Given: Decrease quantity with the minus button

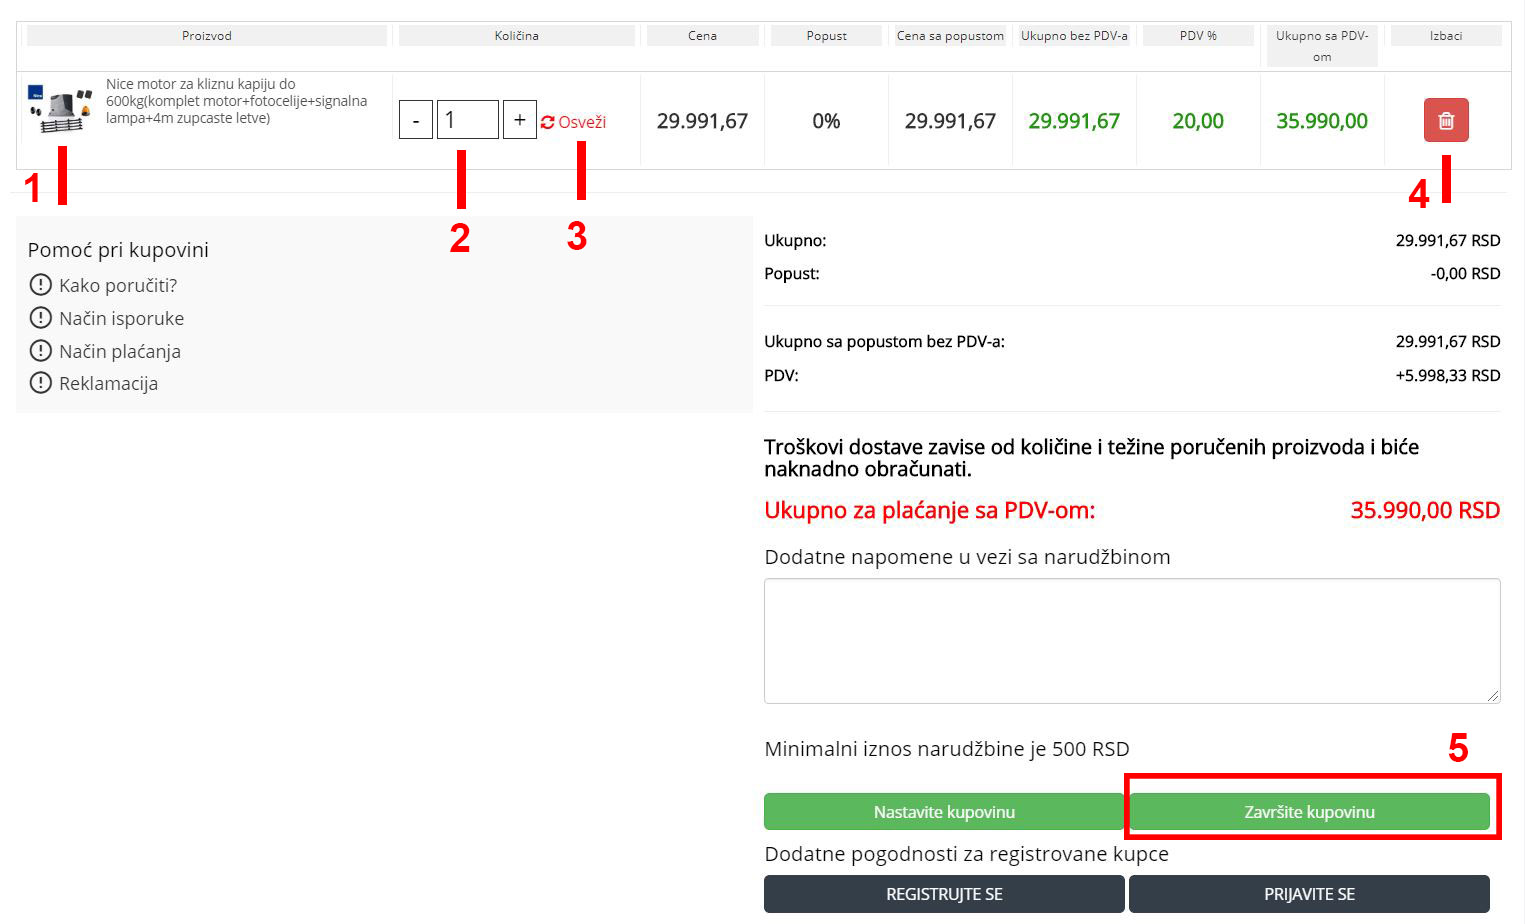Looking at the screenshot, I should tap(416, 120).
